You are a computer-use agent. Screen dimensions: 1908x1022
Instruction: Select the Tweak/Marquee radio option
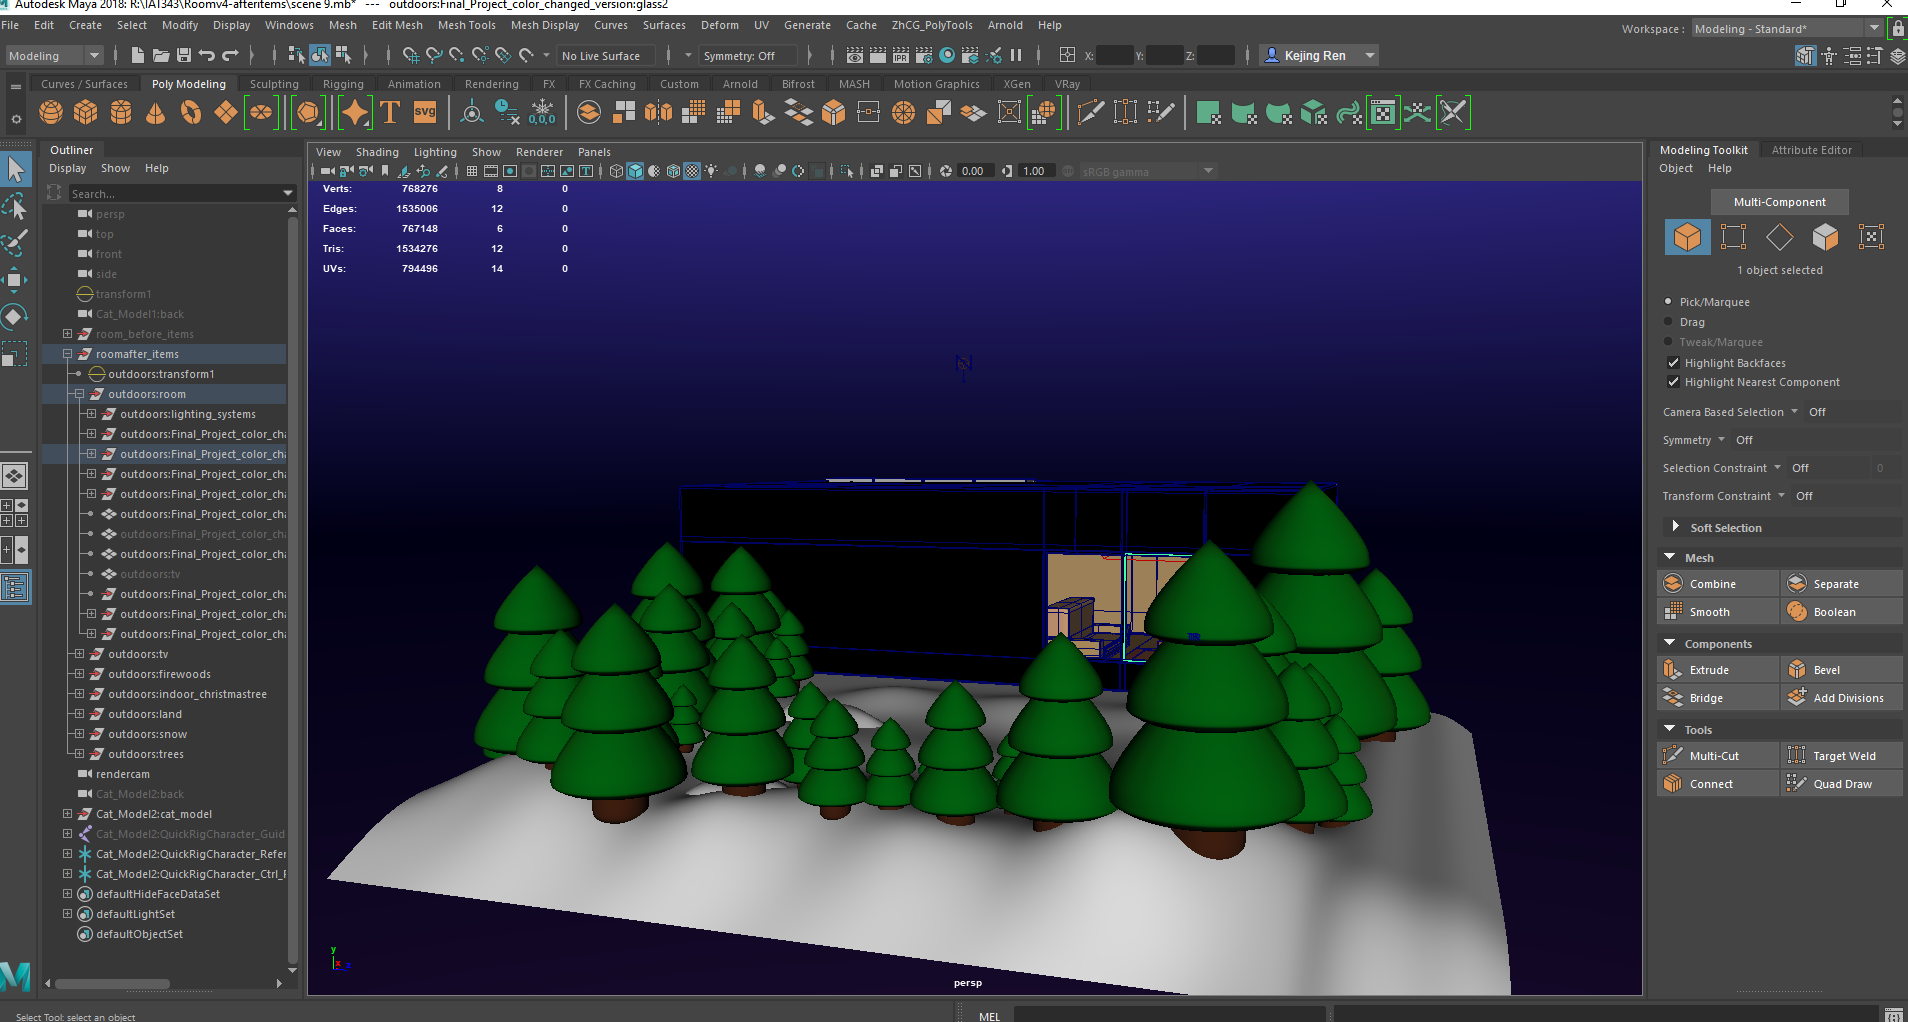tap(1668, 341)
